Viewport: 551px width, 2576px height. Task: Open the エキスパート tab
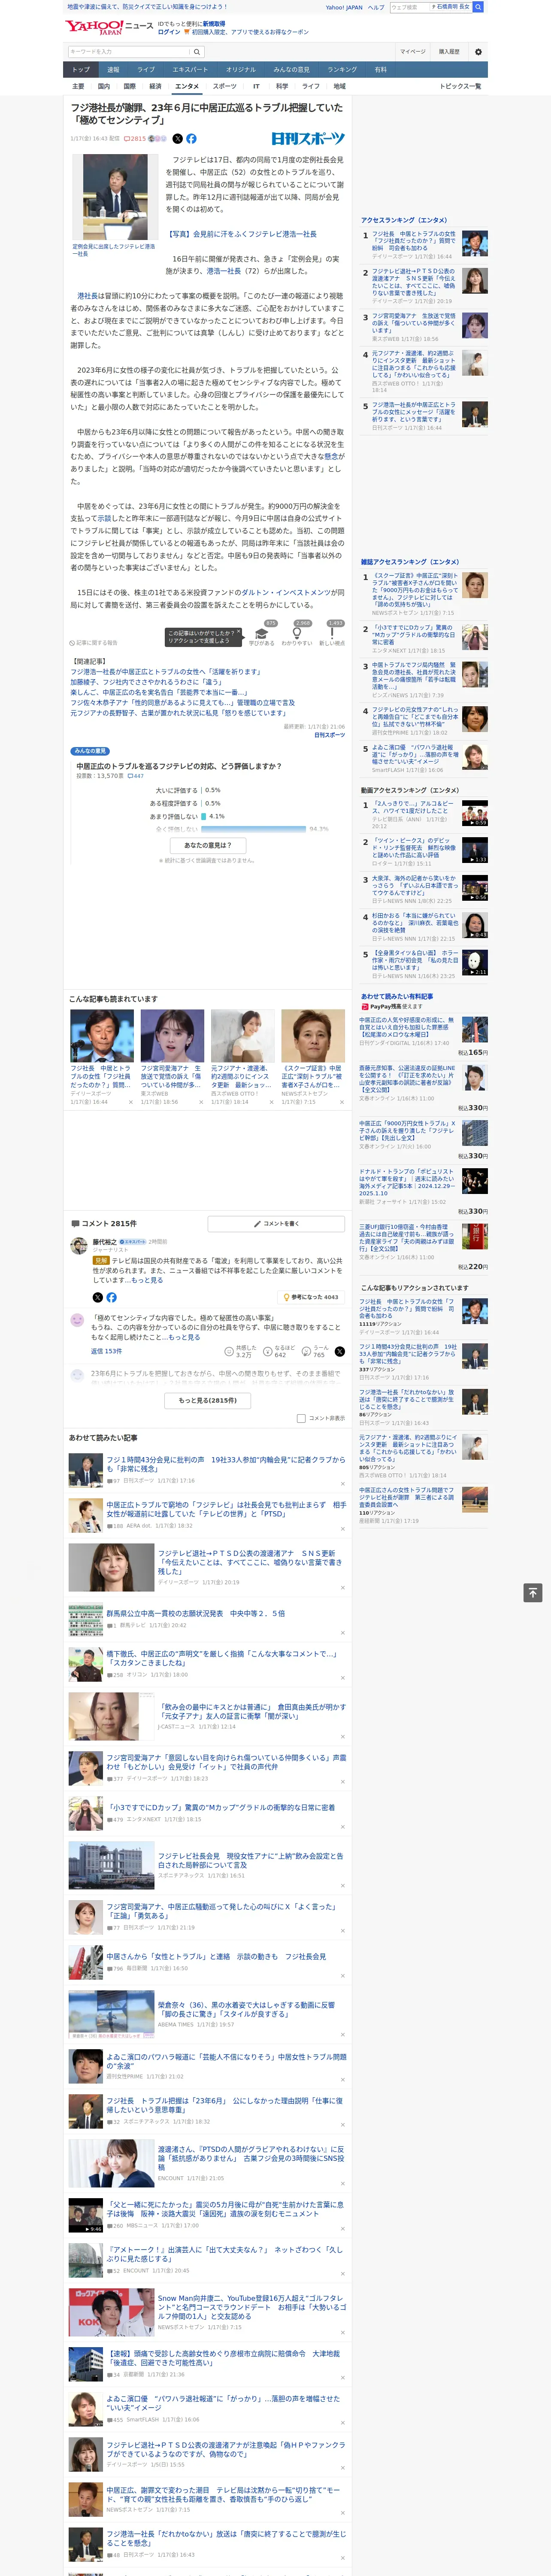click(190, 70)
